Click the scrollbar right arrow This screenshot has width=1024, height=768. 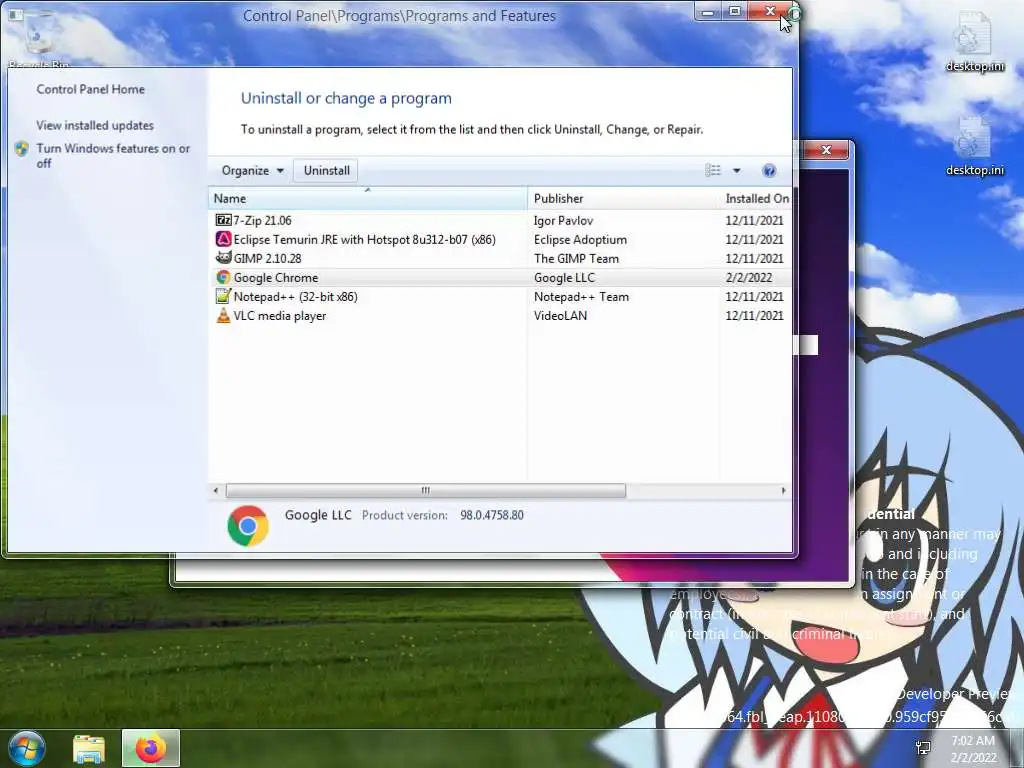784,490
